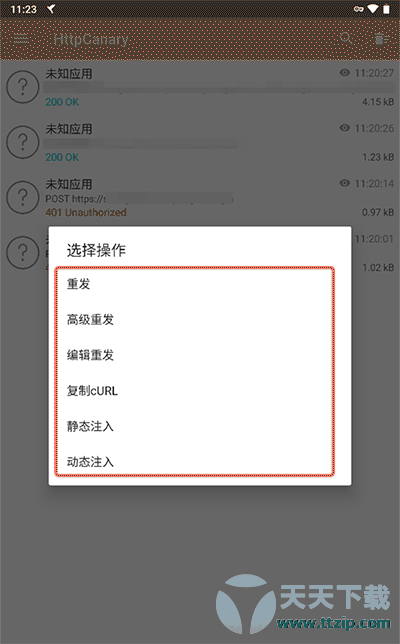
Task: Click question-mark app icon of 11:20:26 request
Action: tap(23, 142)
